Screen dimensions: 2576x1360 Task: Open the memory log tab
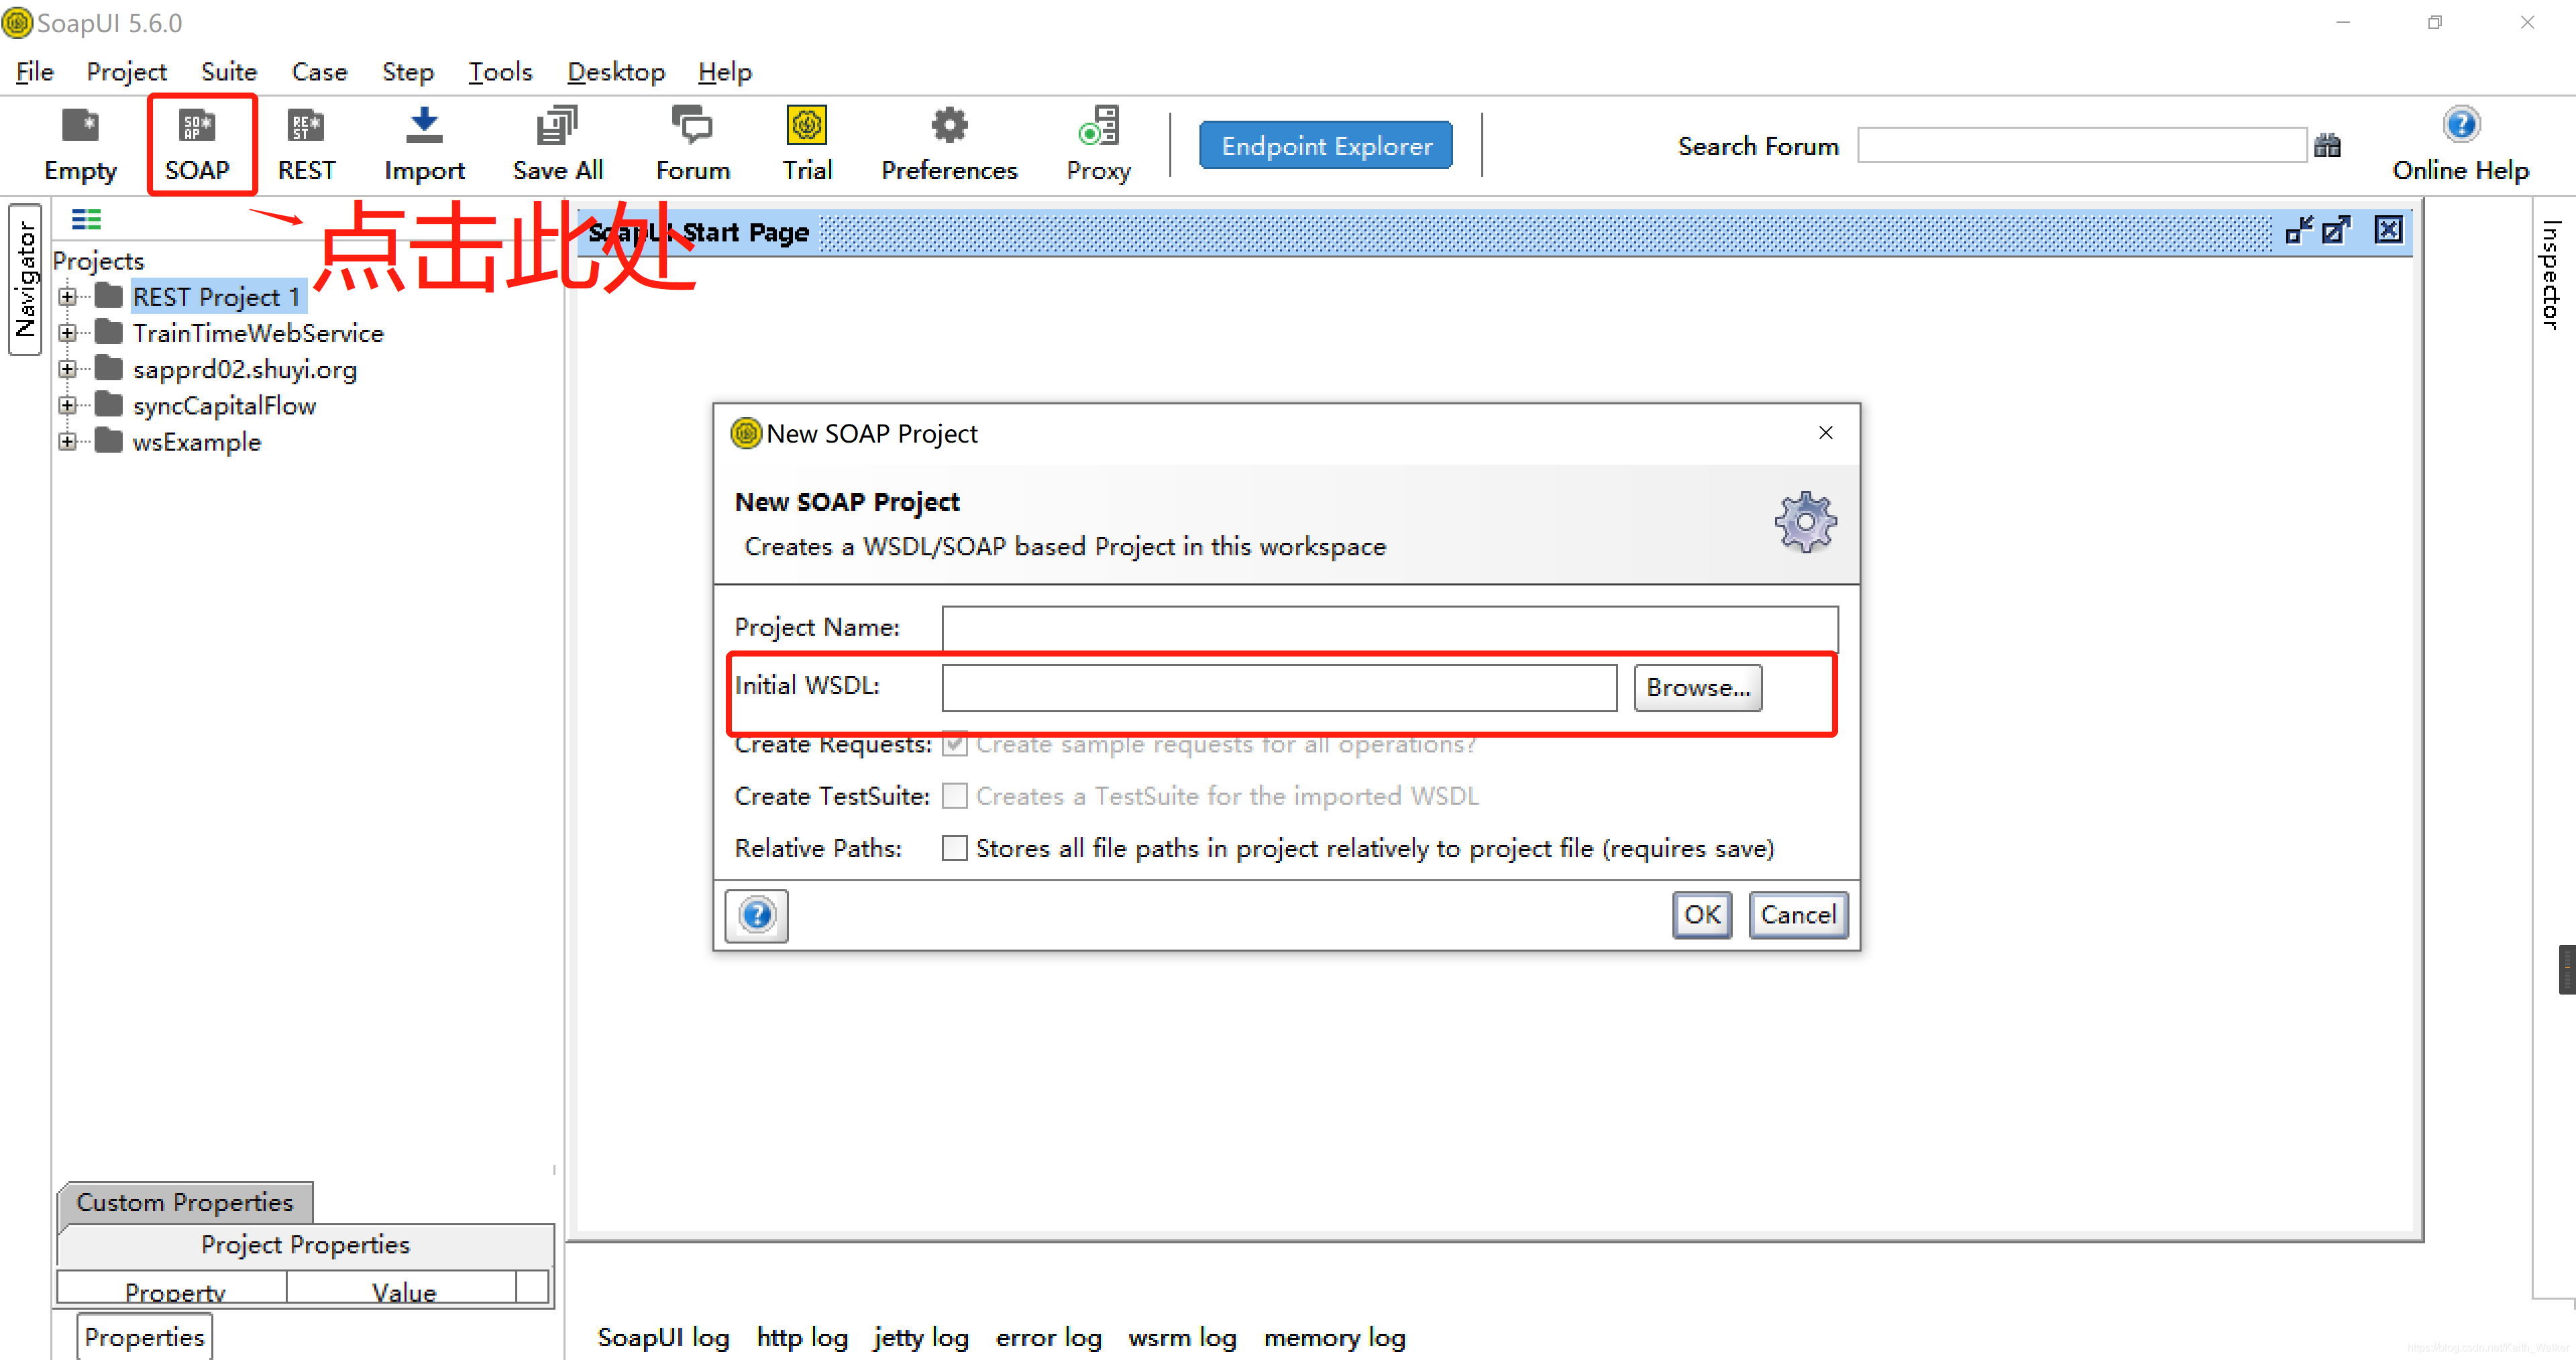coord(1334,1337)
